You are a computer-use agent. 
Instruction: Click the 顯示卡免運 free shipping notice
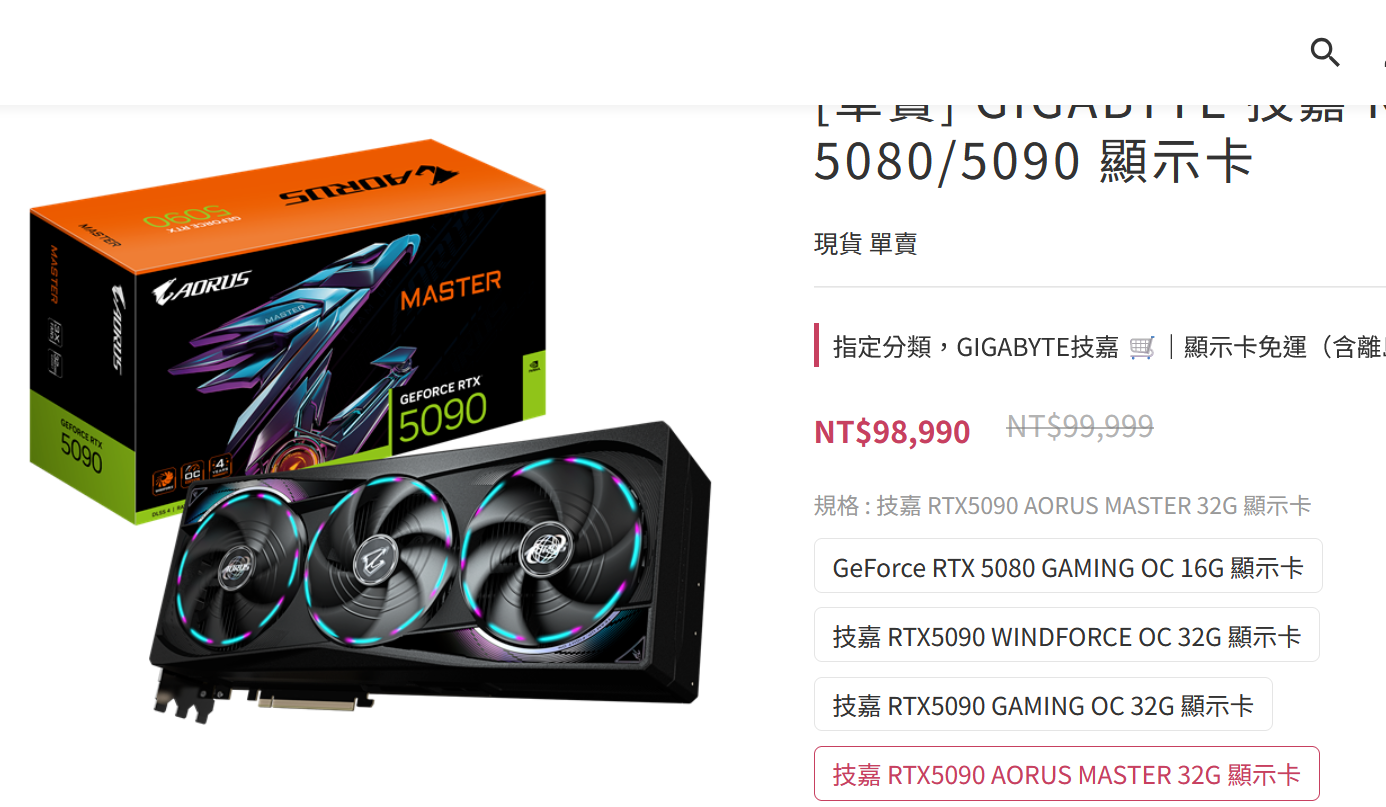click(x=1245, y=347)
